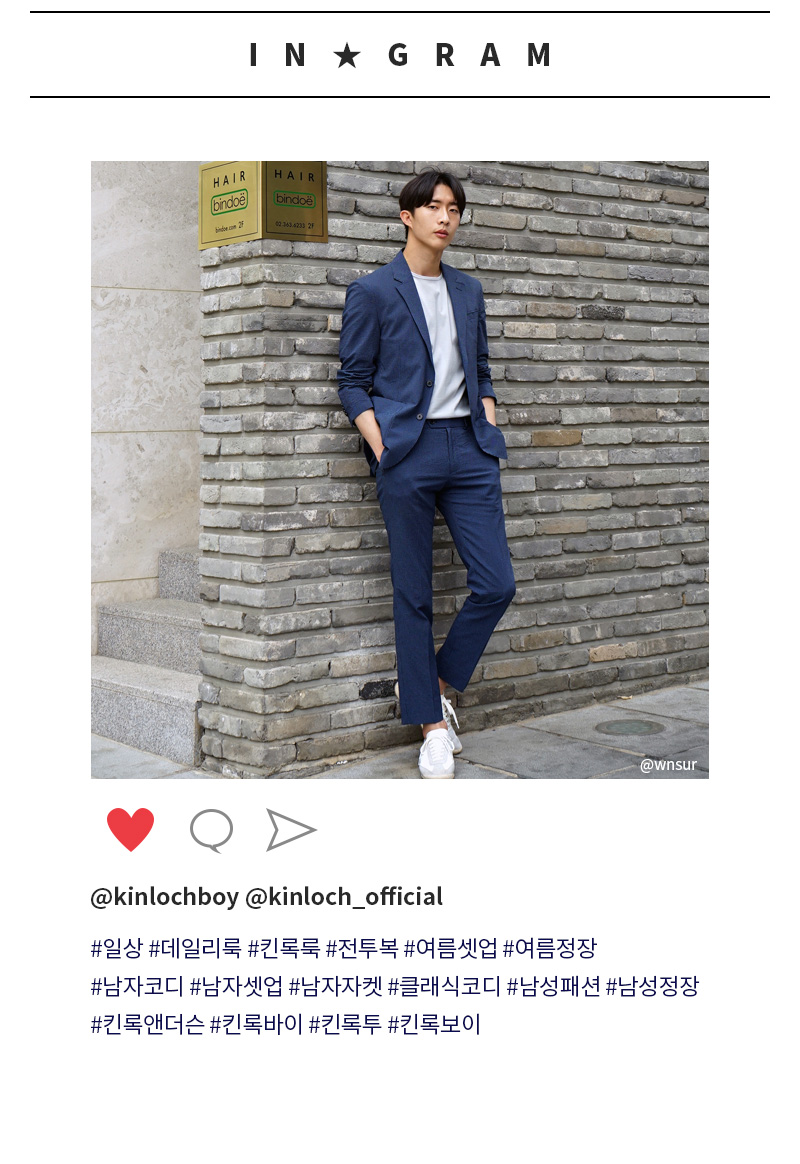Click the #전투복 hashtag
800x1164 pixels.
[x=362, y=948]
